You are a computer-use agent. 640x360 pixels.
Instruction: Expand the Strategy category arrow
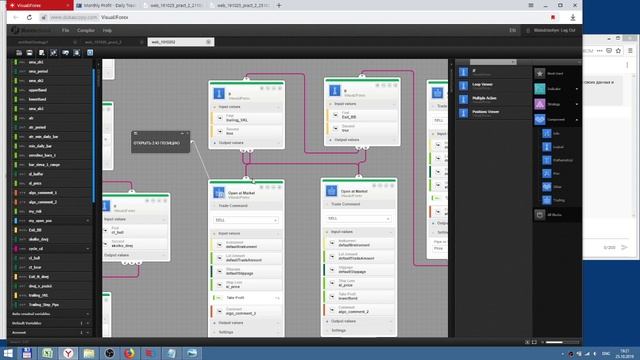[x=577, y=104]
